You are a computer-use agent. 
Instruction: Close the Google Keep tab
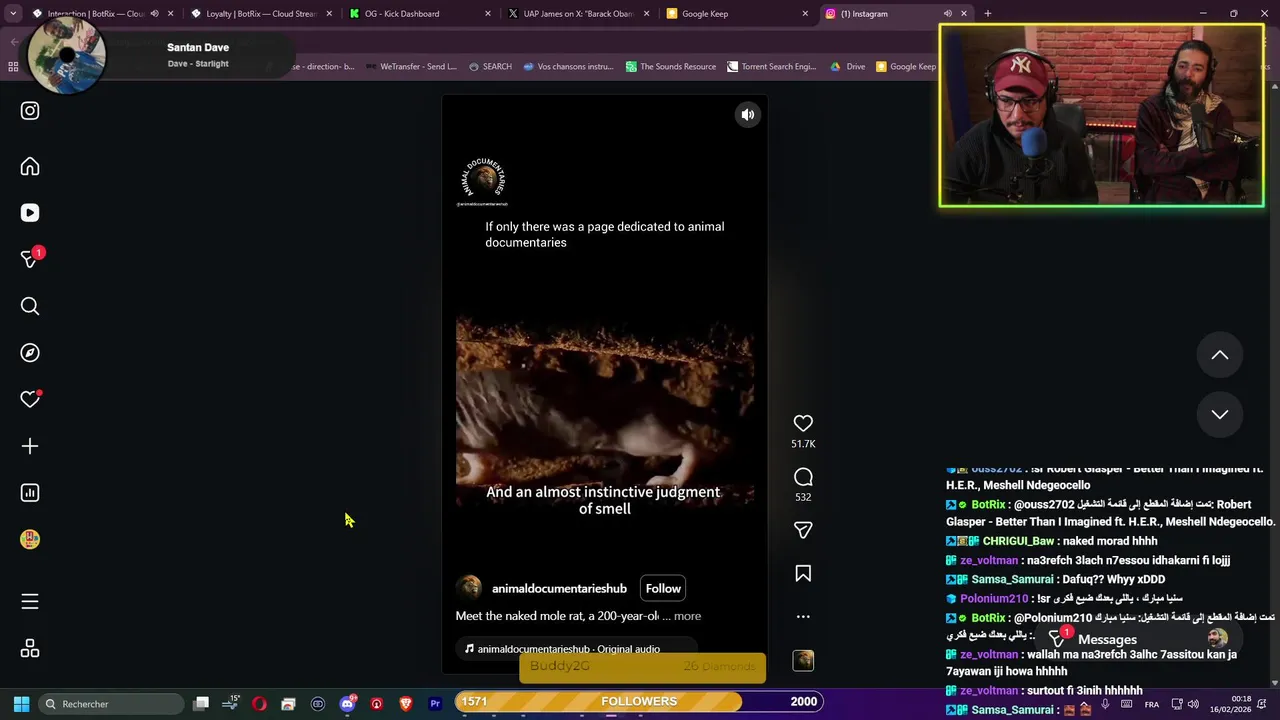pyautogui.click(x=805, y=14)
